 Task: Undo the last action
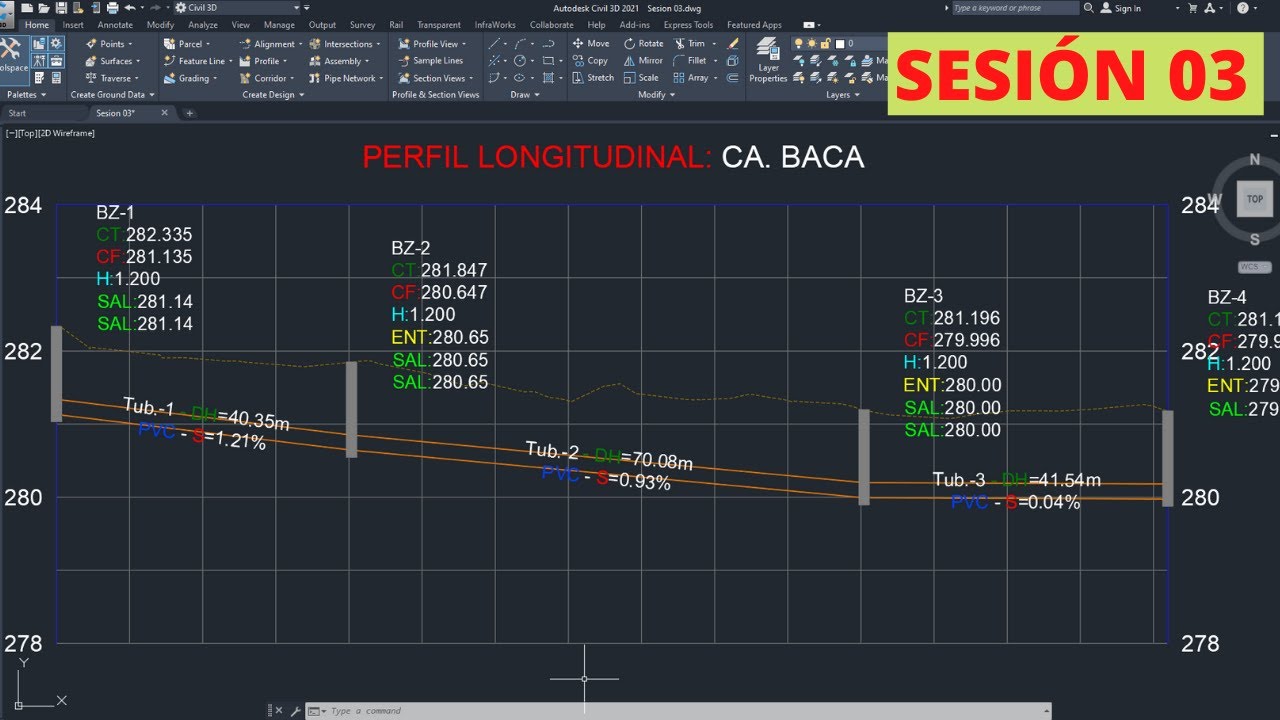pos(129,8)
